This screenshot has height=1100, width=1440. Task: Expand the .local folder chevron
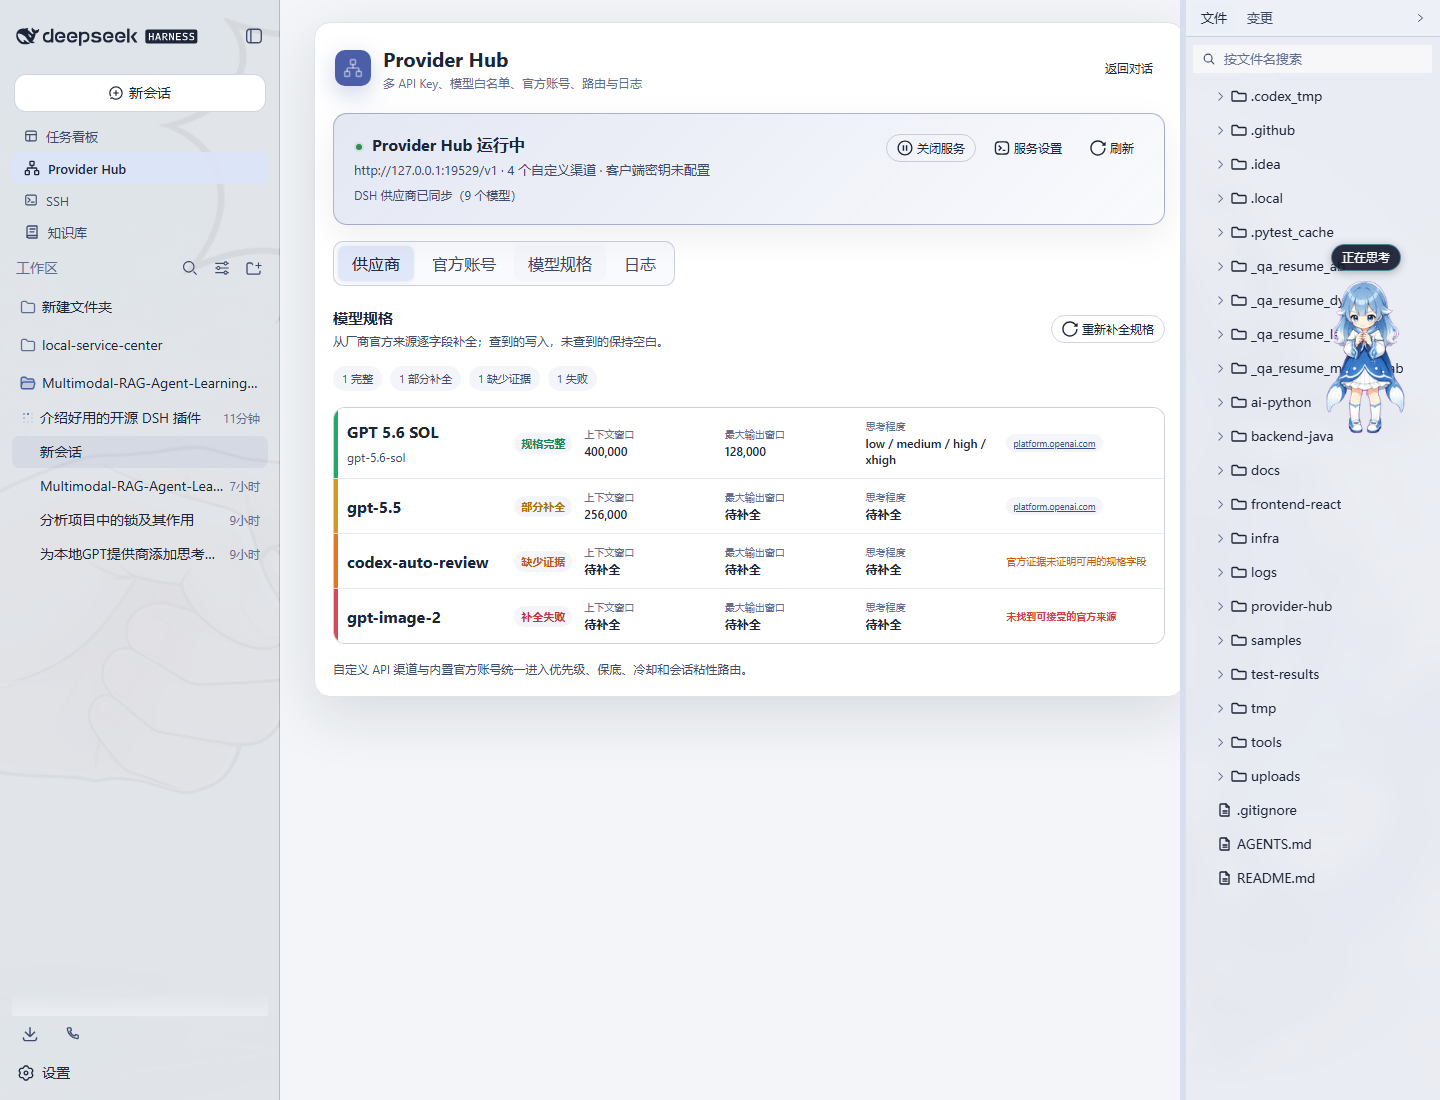[x=1220, y=198]
